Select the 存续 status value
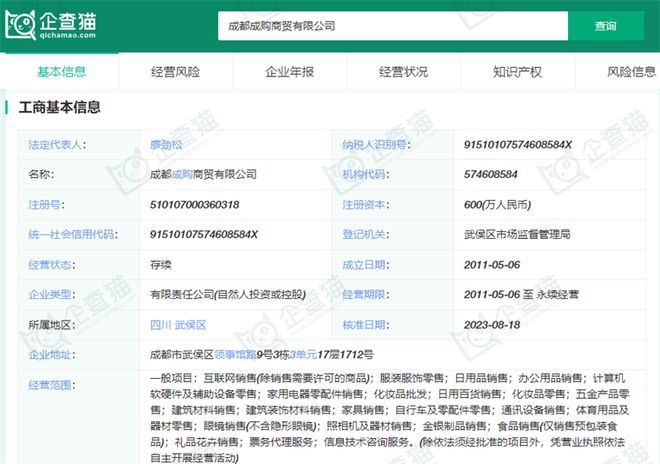 [x=161, y=265]
